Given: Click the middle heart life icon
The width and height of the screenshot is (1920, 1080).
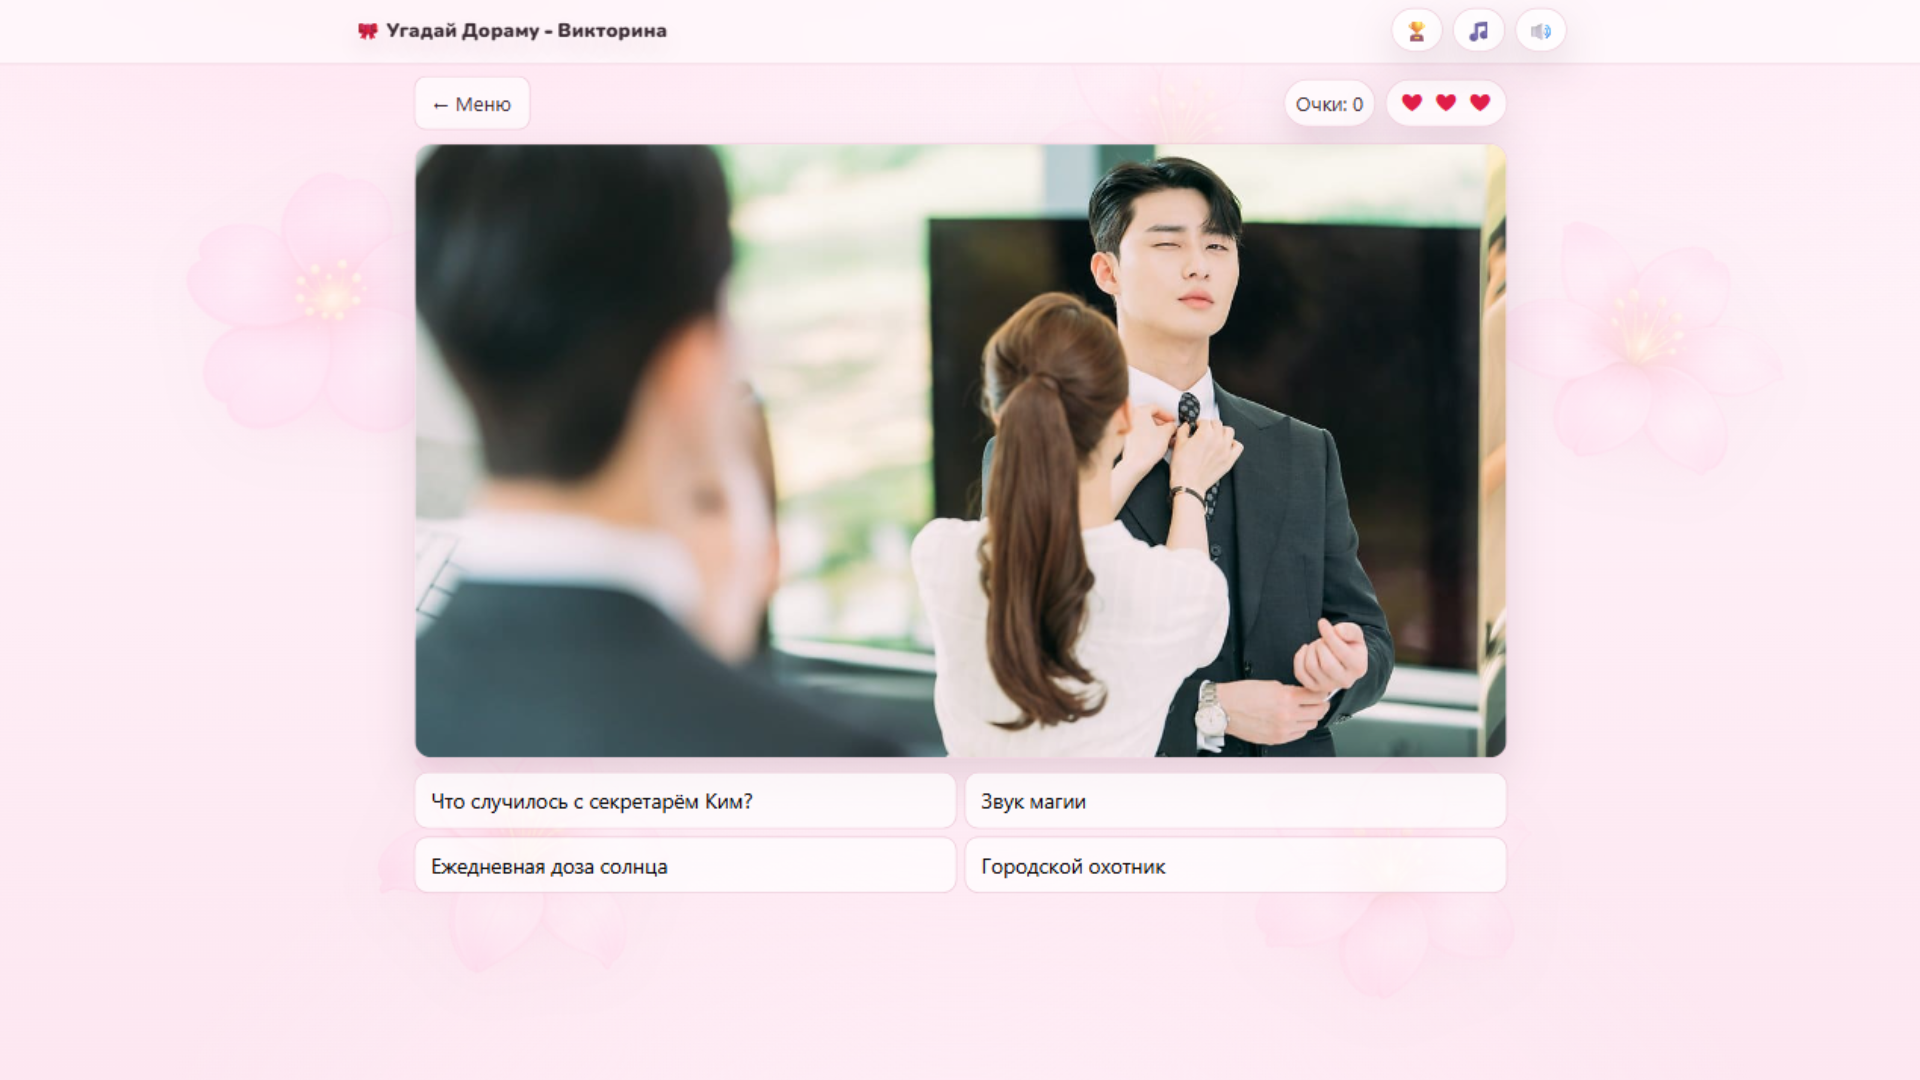Looking at the screenshot, I should pyautogui.click(x=1445, y=102).
